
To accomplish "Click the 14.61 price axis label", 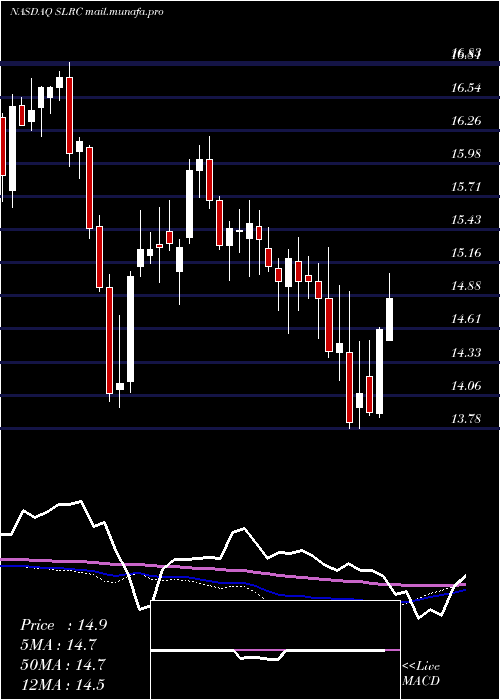I will click(x=466, y=319).
